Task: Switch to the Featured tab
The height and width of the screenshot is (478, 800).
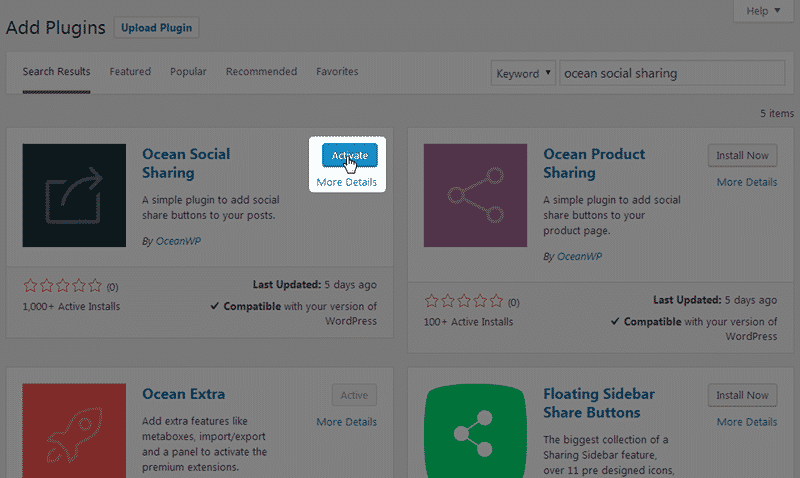Action: 130,71
